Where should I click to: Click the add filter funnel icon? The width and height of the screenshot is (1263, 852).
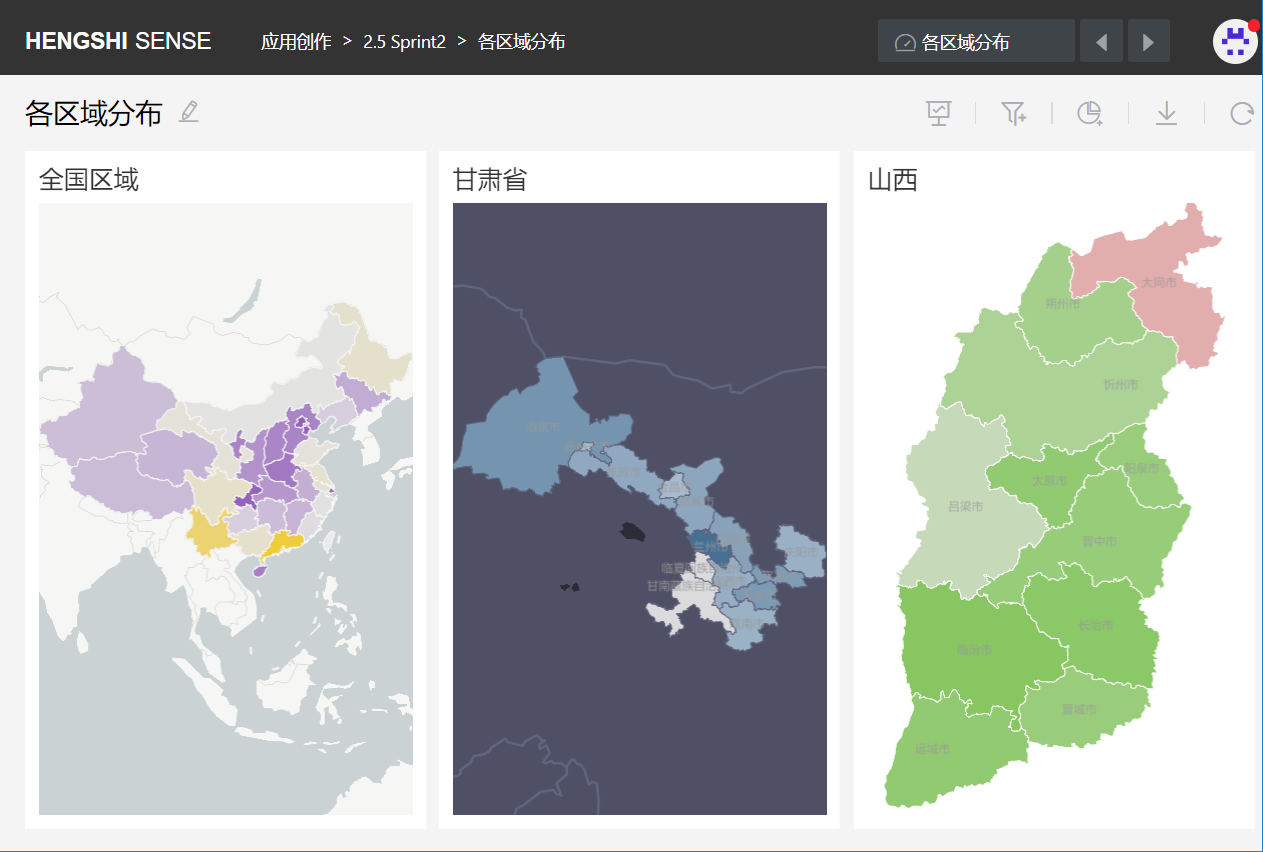tap(1014, 113)
